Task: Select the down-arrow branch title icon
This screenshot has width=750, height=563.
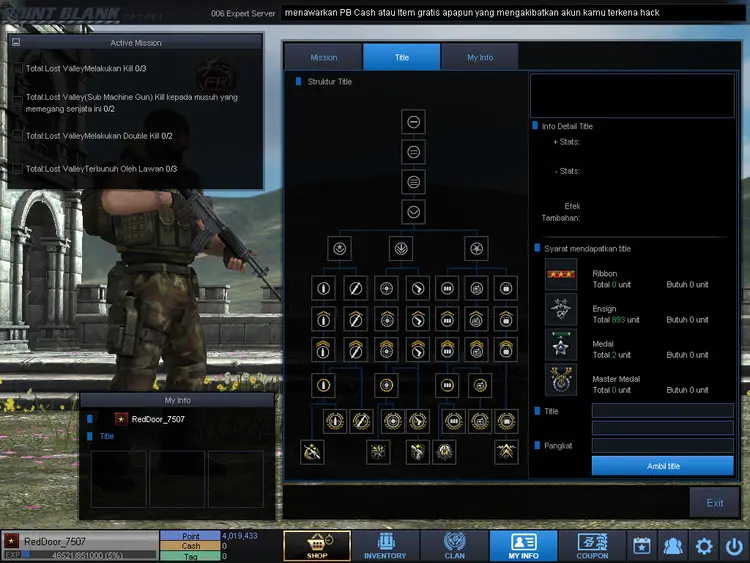Action: pyautogui.click(x=401, y=248)
